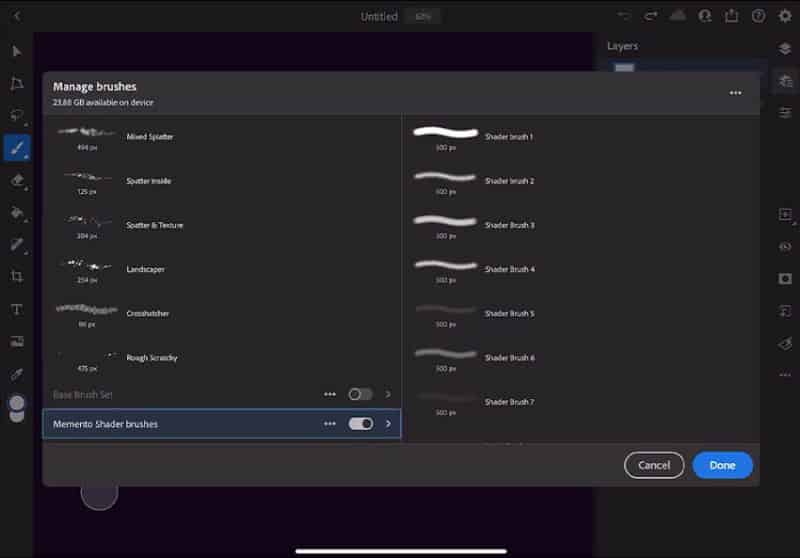Select Shader Brush 6

click(582, 359)
